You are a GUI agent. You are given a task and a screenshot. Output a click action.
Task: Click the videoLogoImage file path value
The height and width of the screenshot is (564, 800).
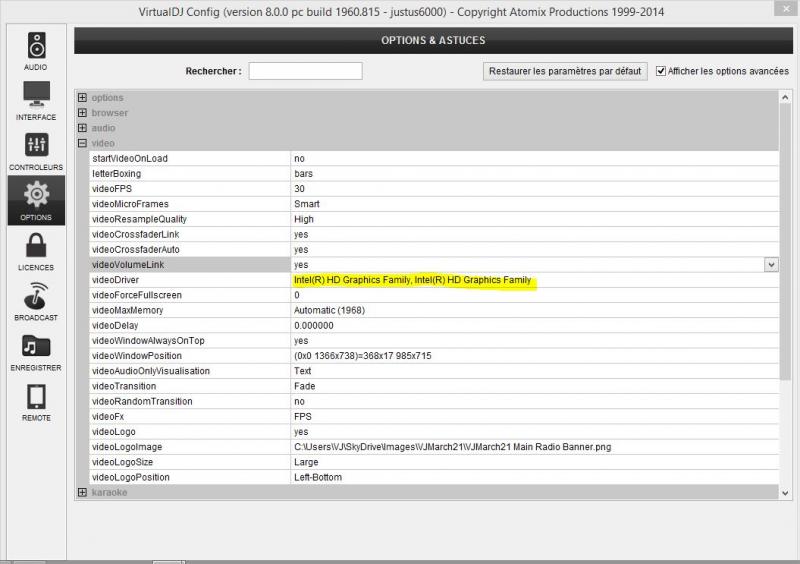point(453,447)
